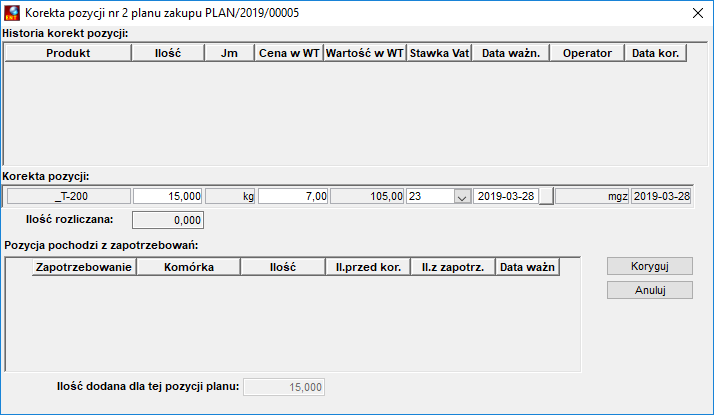Click the Data ważn. header in history table

click(x=510, y=53)
